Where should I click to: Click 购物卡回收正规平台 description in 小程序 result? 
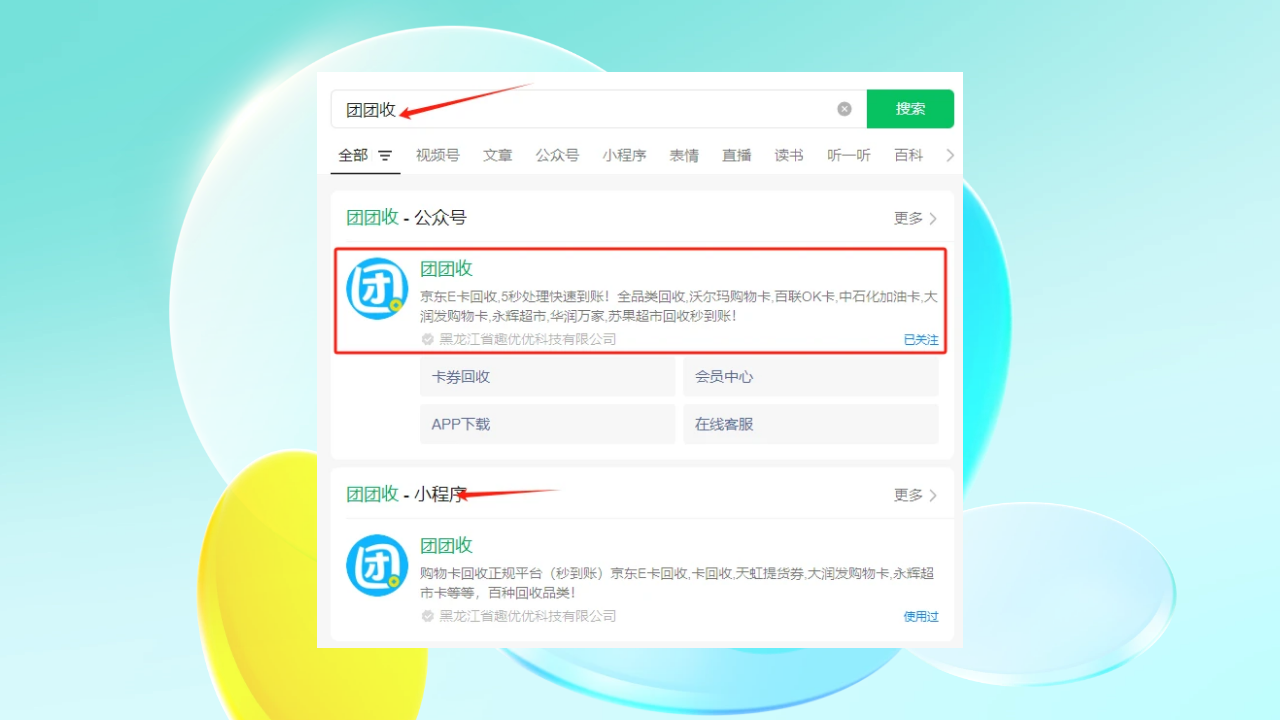(x=677, y=583)
